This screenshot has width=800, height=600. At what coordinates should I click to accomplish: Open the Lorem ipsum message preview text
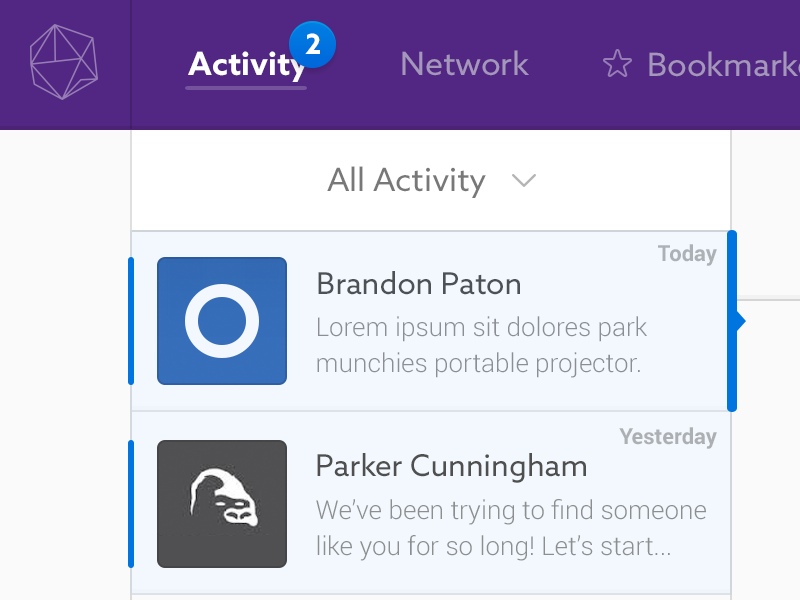tap(480, 345)
